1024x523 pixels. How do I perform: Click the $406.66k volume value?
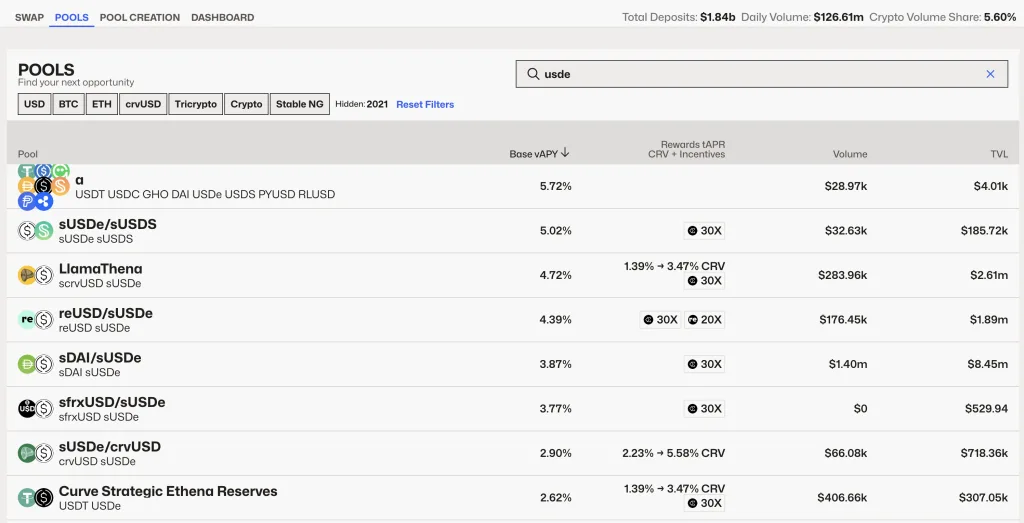(842, 497)
